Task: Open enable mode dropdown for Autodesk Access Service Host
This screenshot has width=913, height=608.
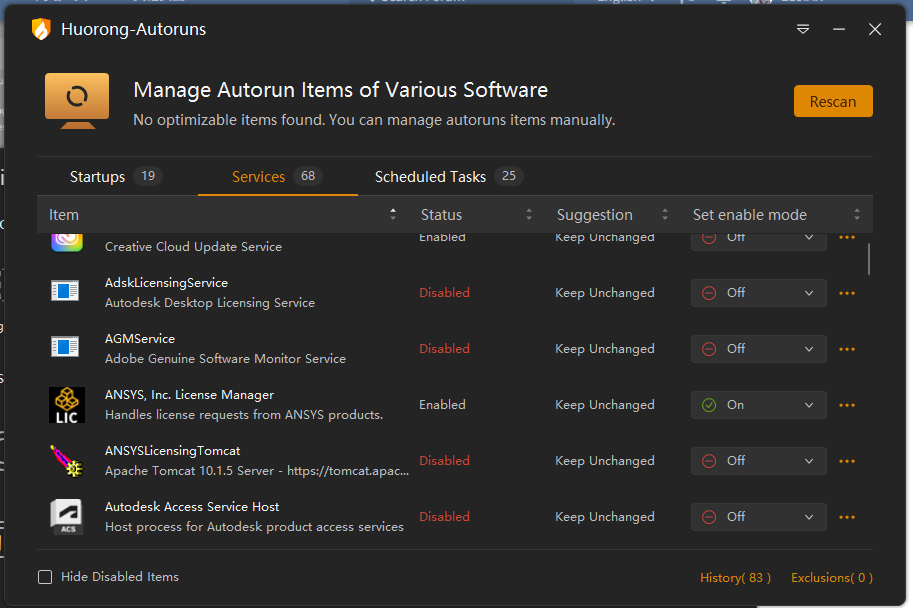Action: [x=759, y=517]
